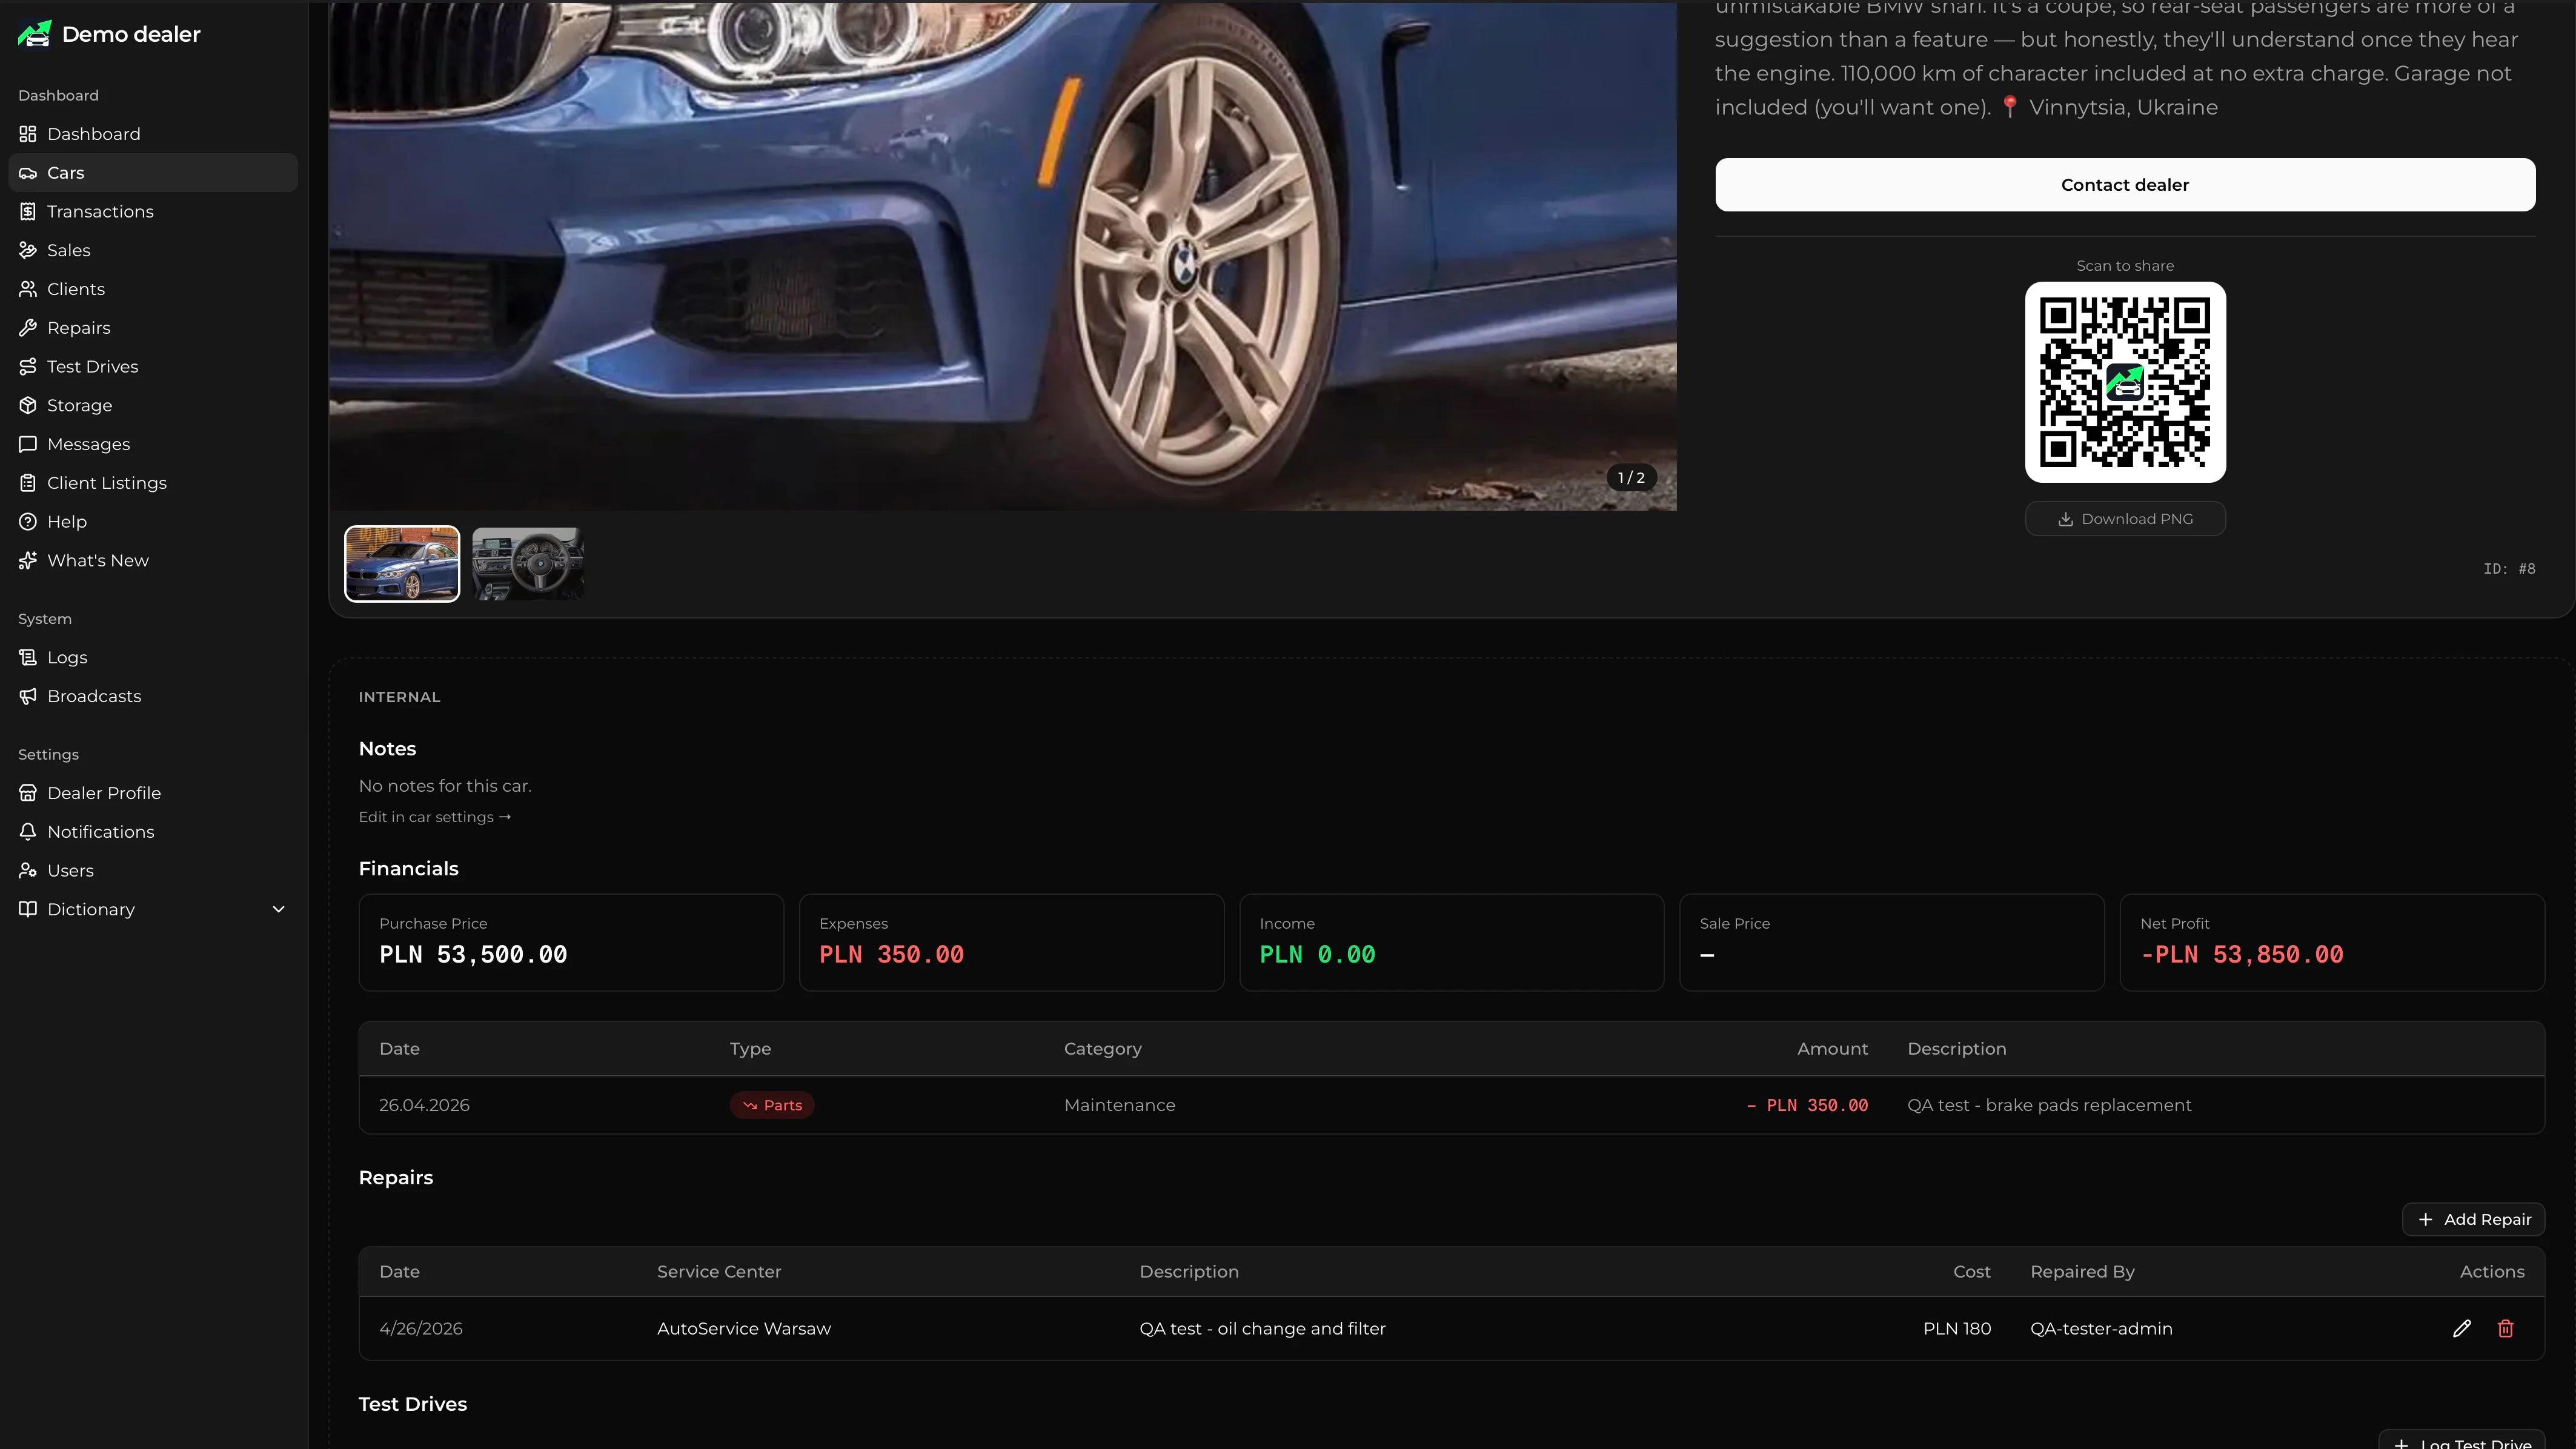
Task: Click the ID: #8 label
Action: click(x=2509, y=569)
